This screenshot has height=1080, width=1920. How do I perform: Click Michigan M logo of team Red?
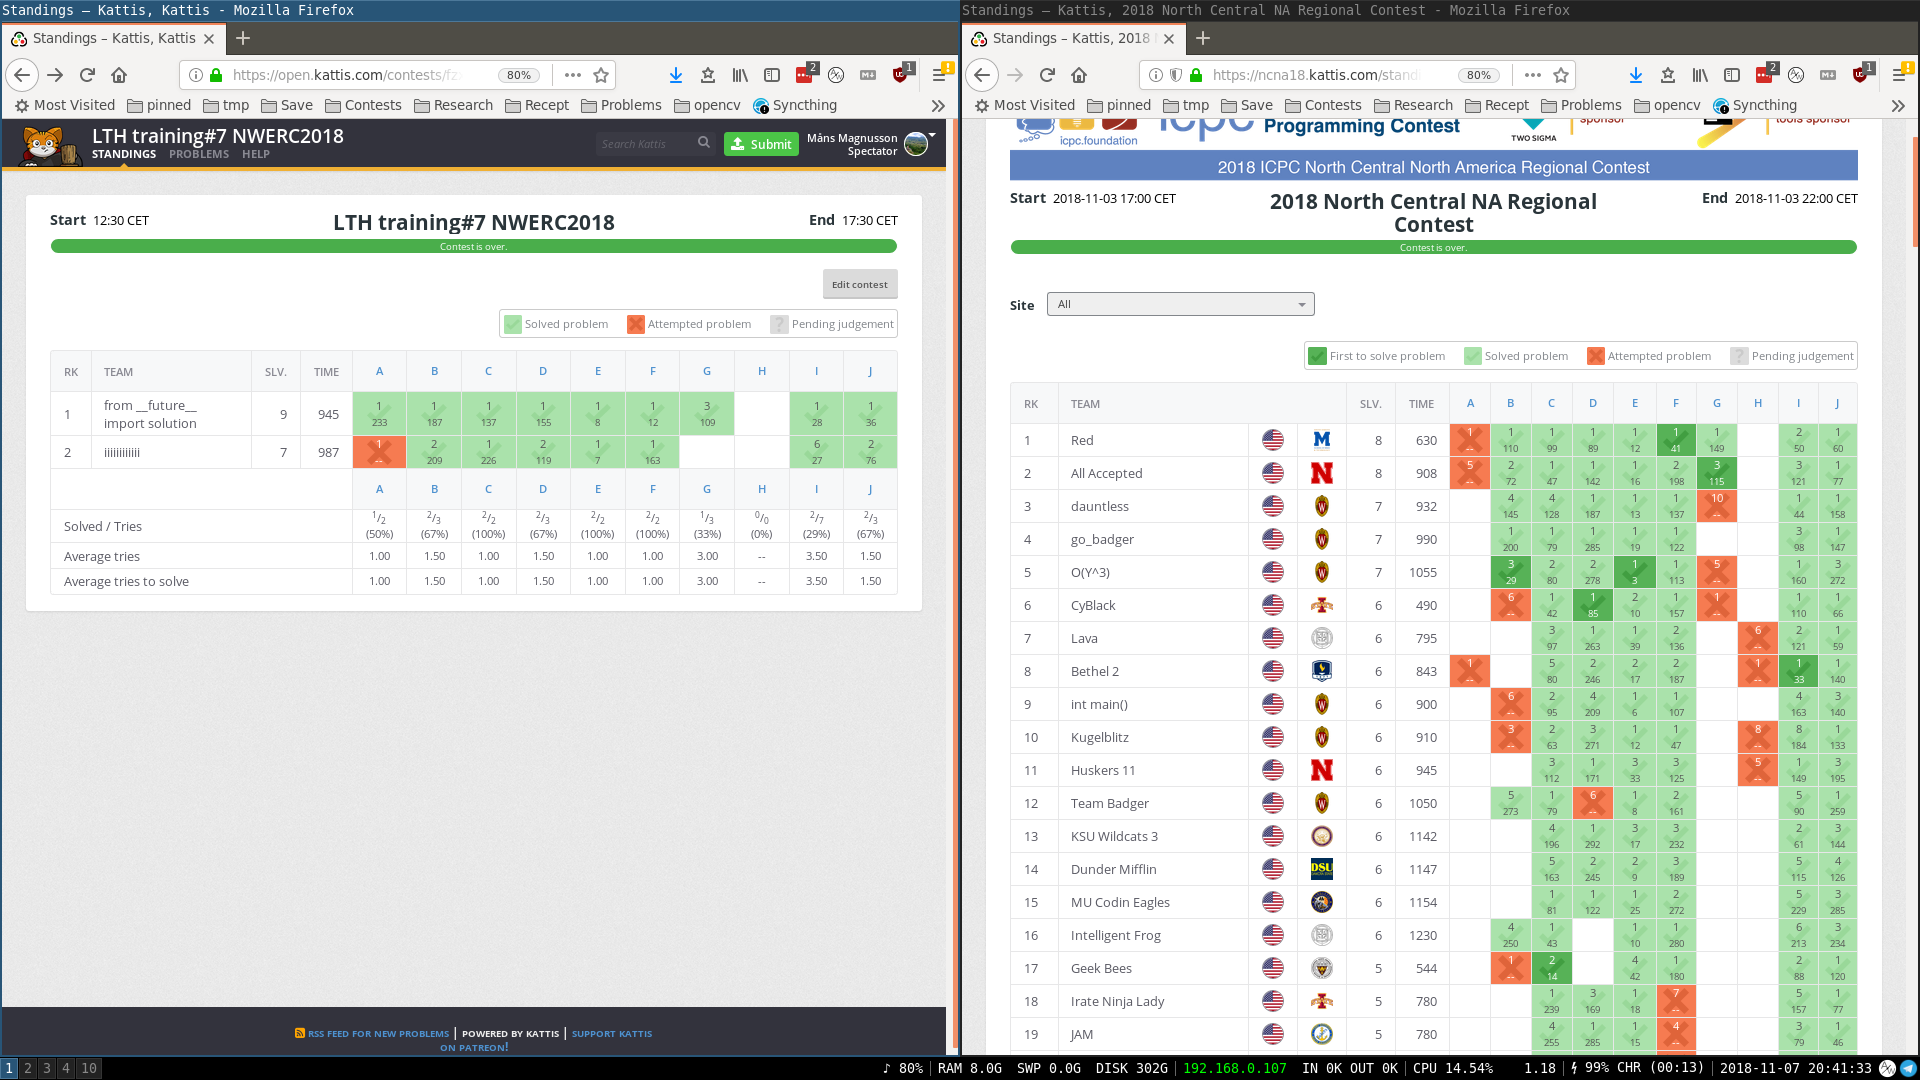(1322, 440)
